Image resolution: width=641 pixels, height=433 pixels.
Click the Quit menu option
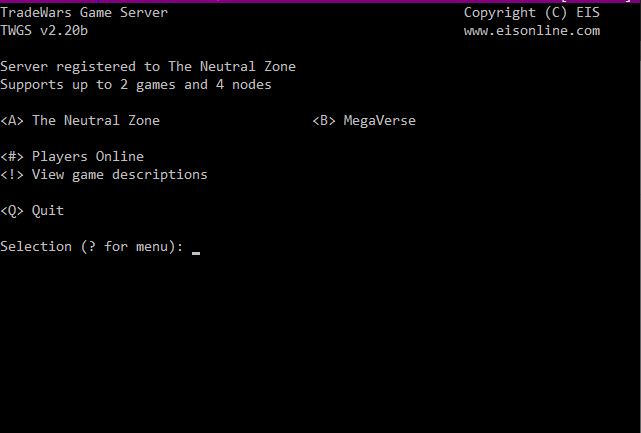click(48, 211)
